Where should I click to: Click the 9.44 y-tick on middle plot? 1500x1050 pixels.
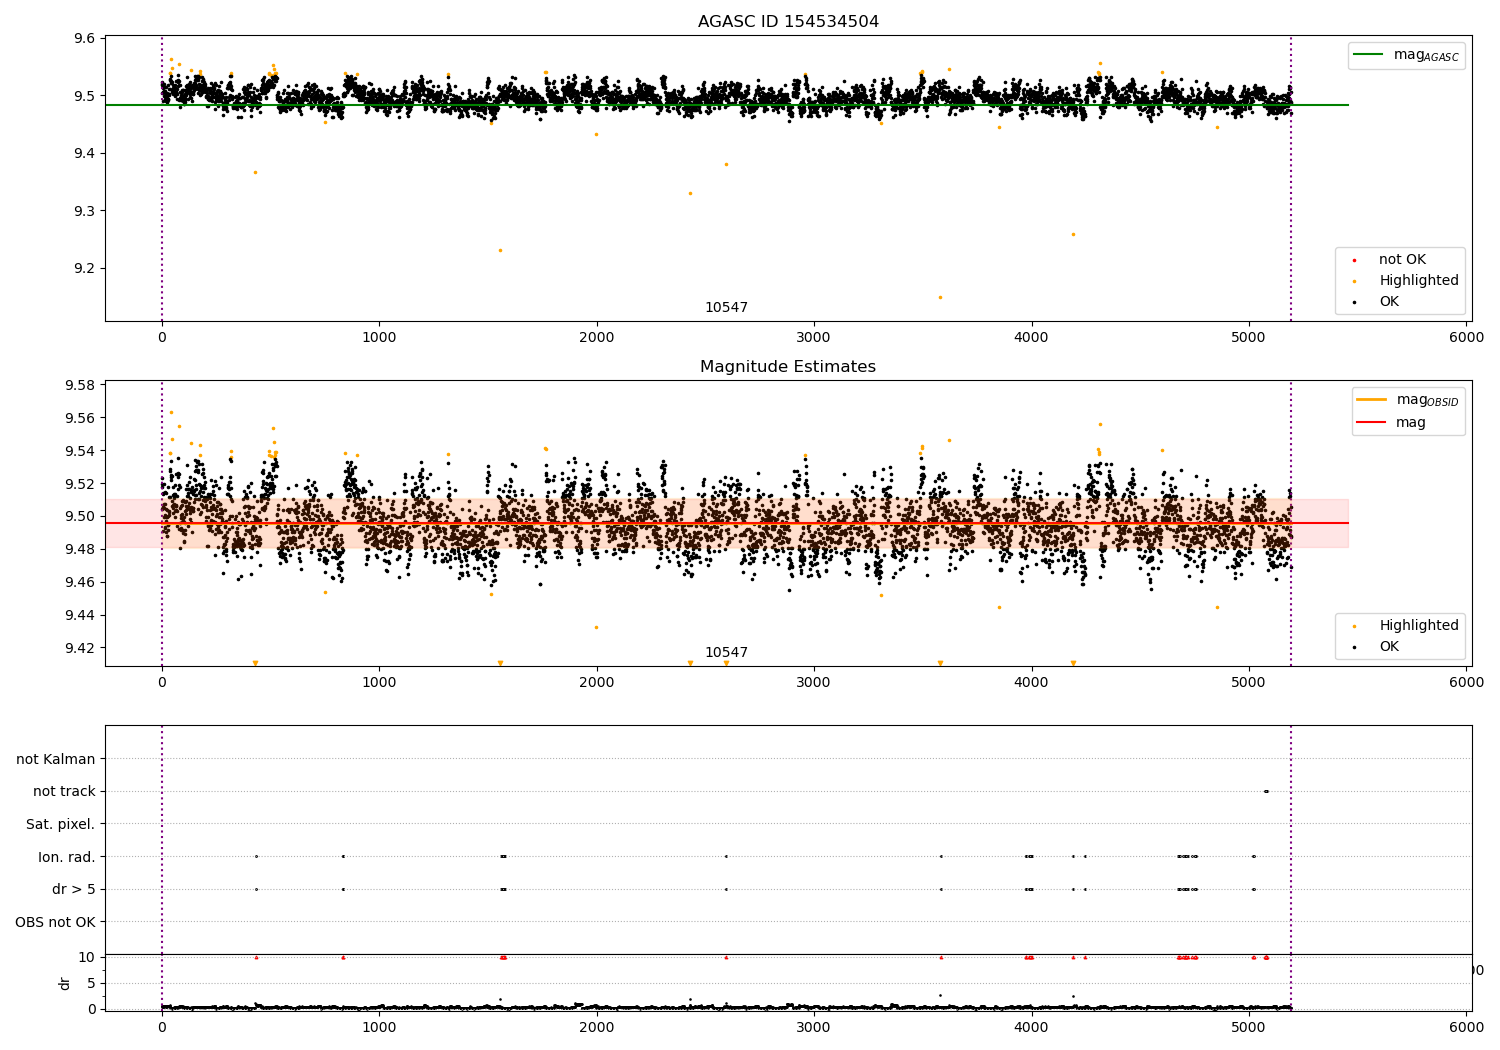point(81,615)
